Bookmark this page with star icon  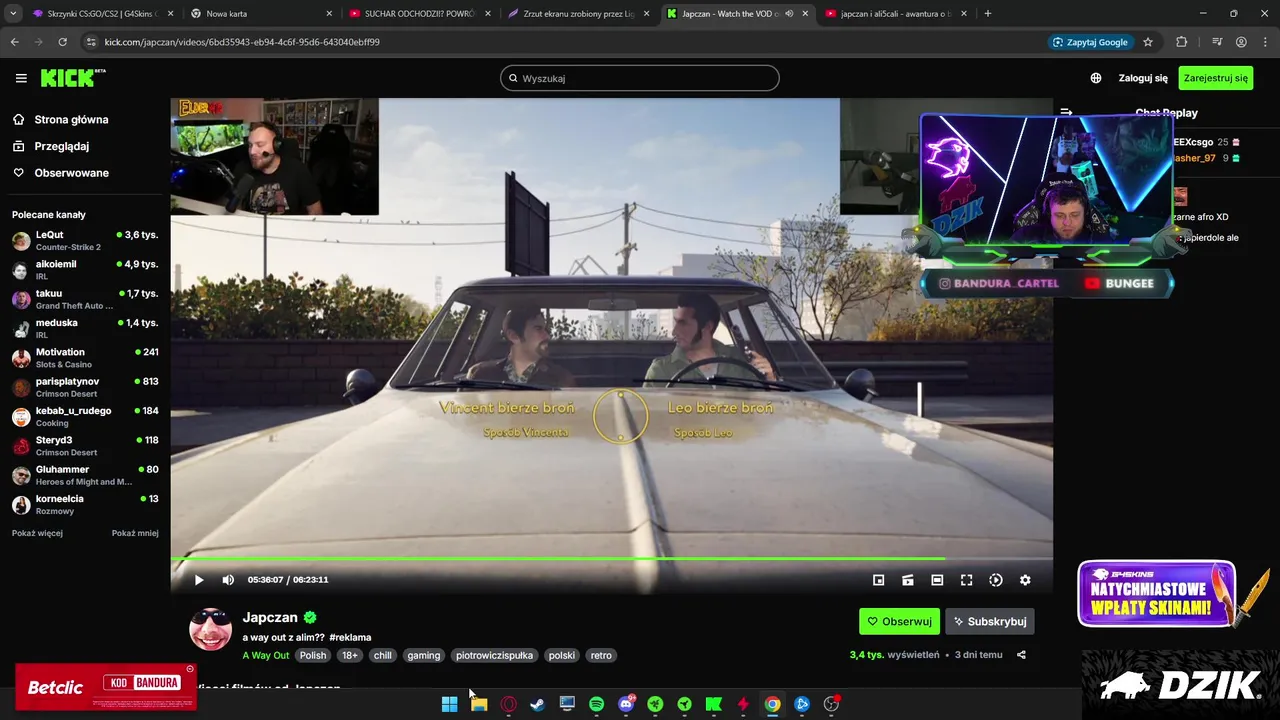[1148, 42]
